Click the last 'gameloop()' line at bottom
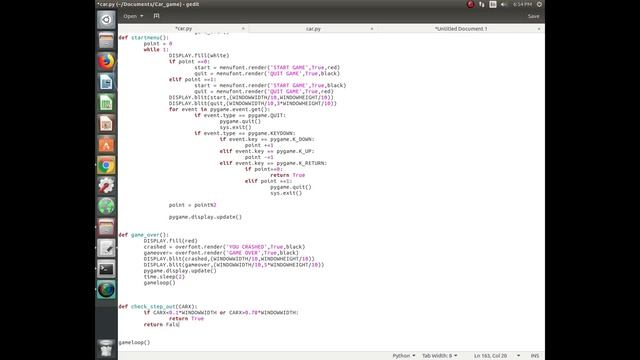The width and height of the screenshot is (640, 360). point(134,342)
